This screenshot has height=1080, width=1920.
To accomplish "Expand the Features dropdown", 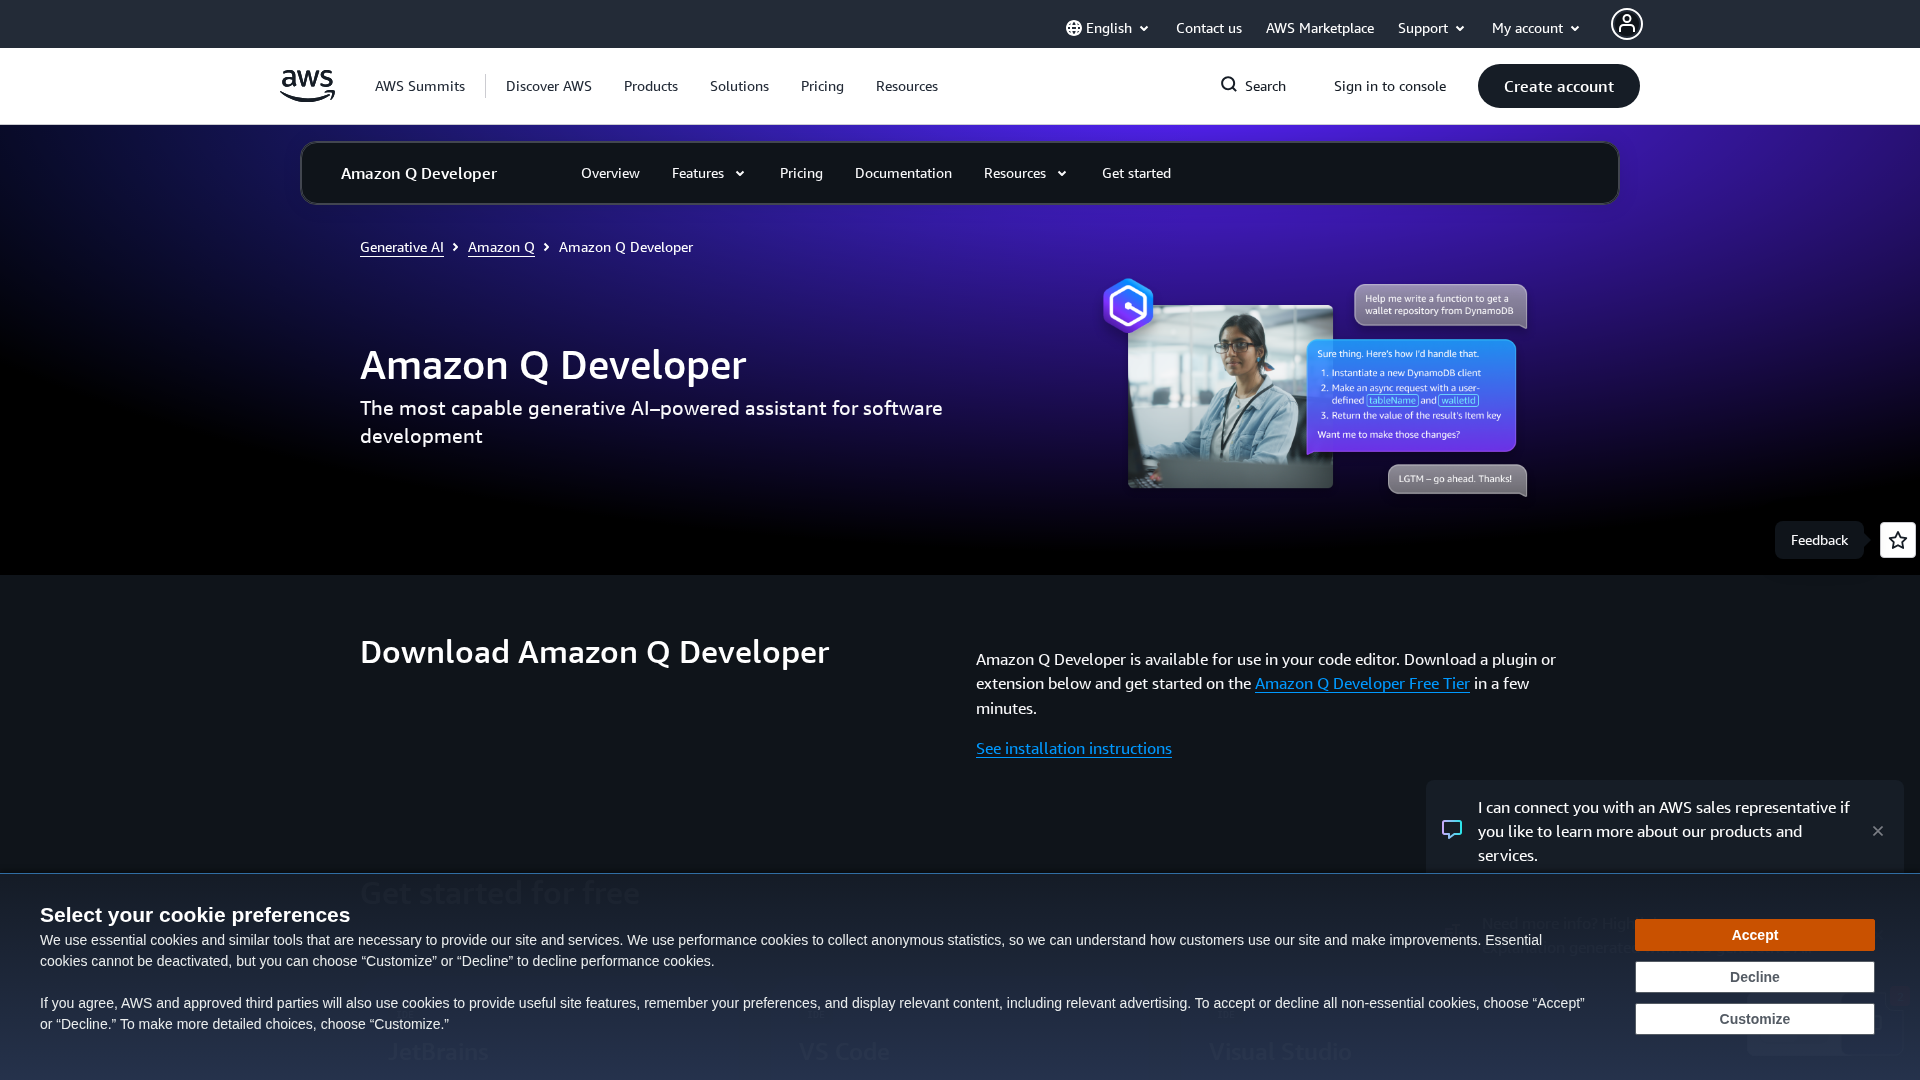I will tap(709, 173).
